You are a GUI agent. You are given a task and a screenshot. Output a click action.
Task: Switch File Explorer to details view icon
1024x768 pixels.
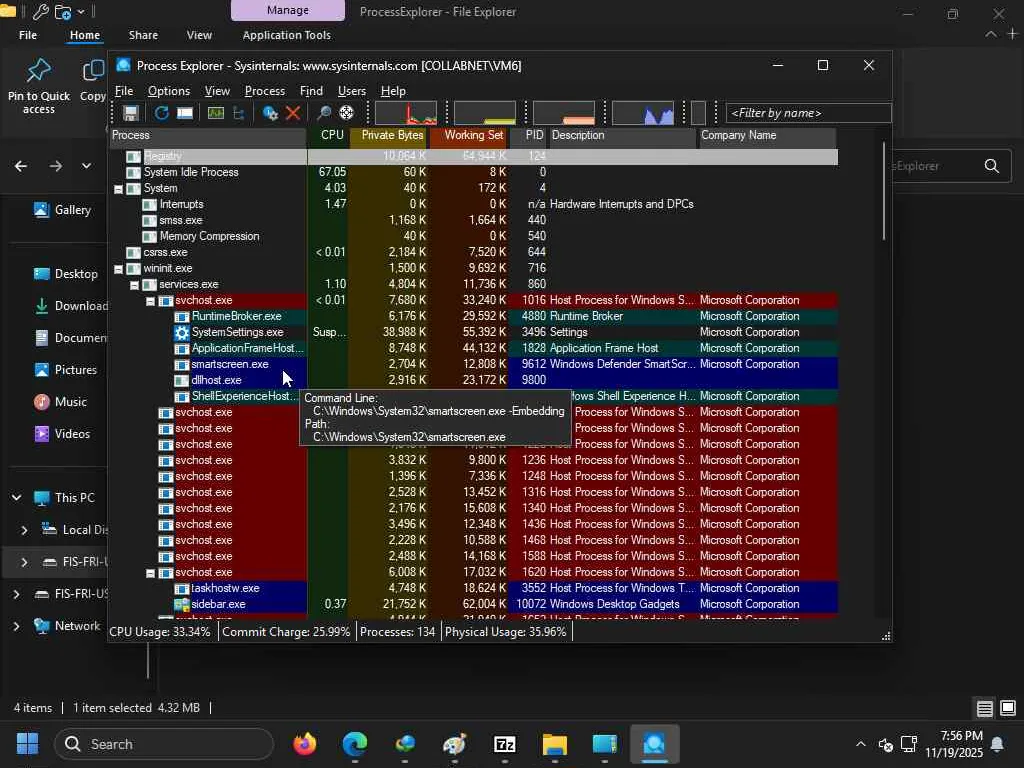985,708
